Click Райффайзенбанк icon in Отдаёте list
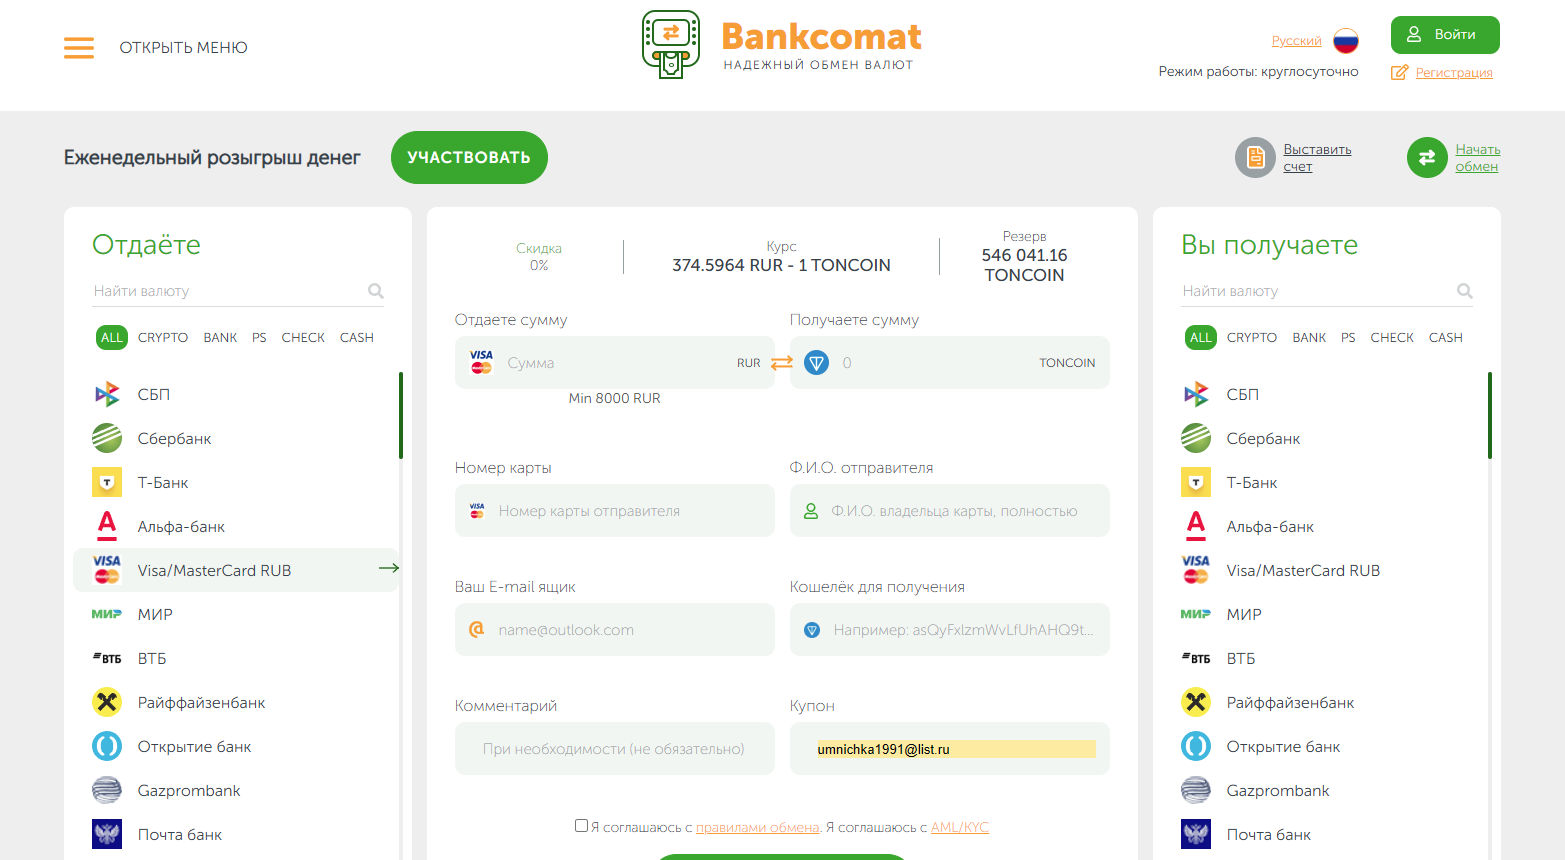 click(x=107, y=702)
